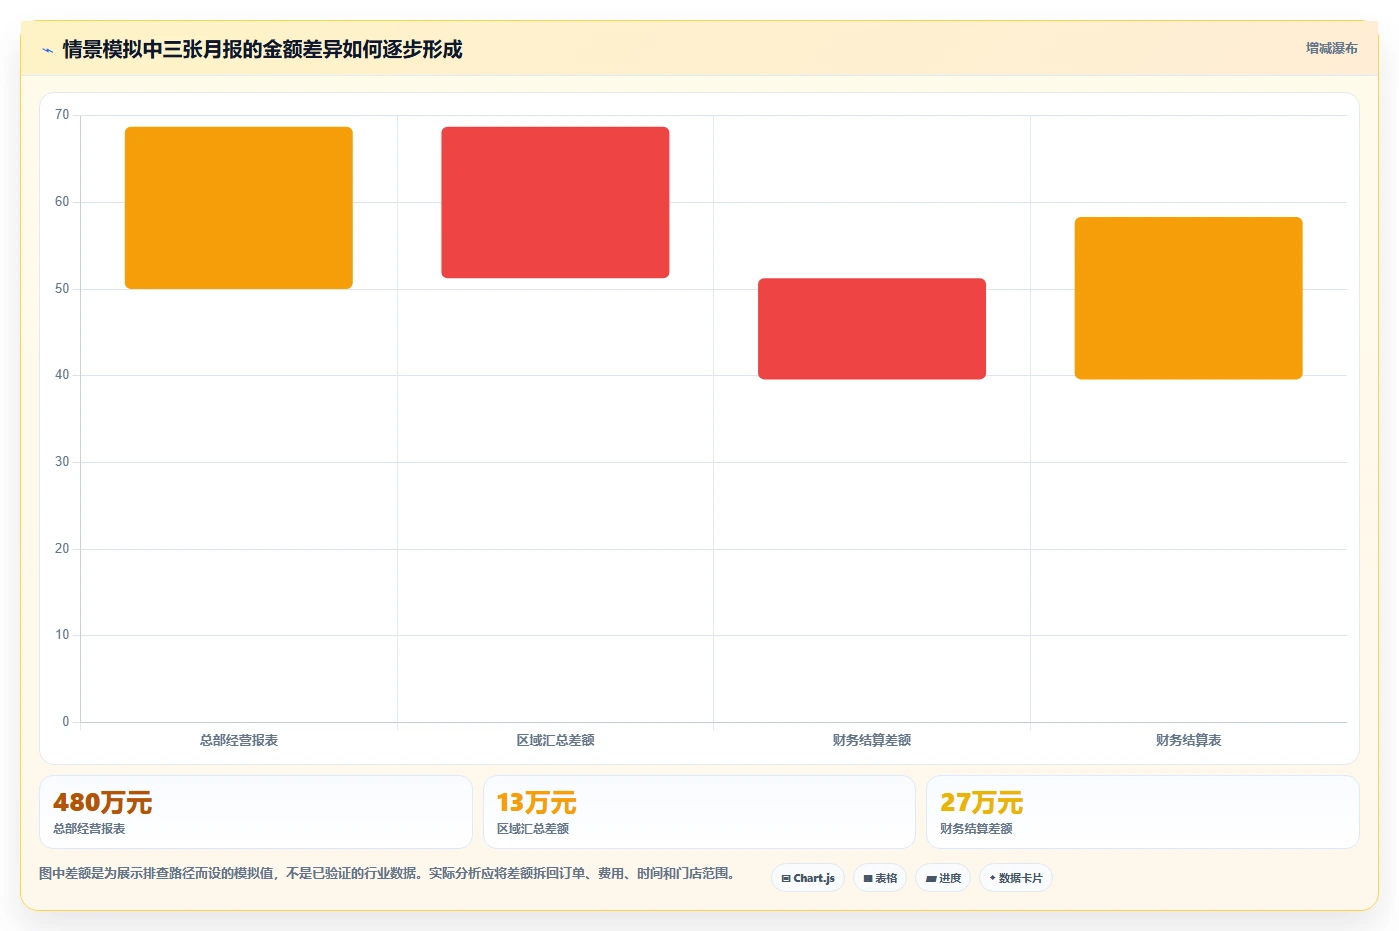The height and width of the screenshot is (931, 1399).
Task: Click the 增减瀑布 label in the header
Action: coord(1331,48)
